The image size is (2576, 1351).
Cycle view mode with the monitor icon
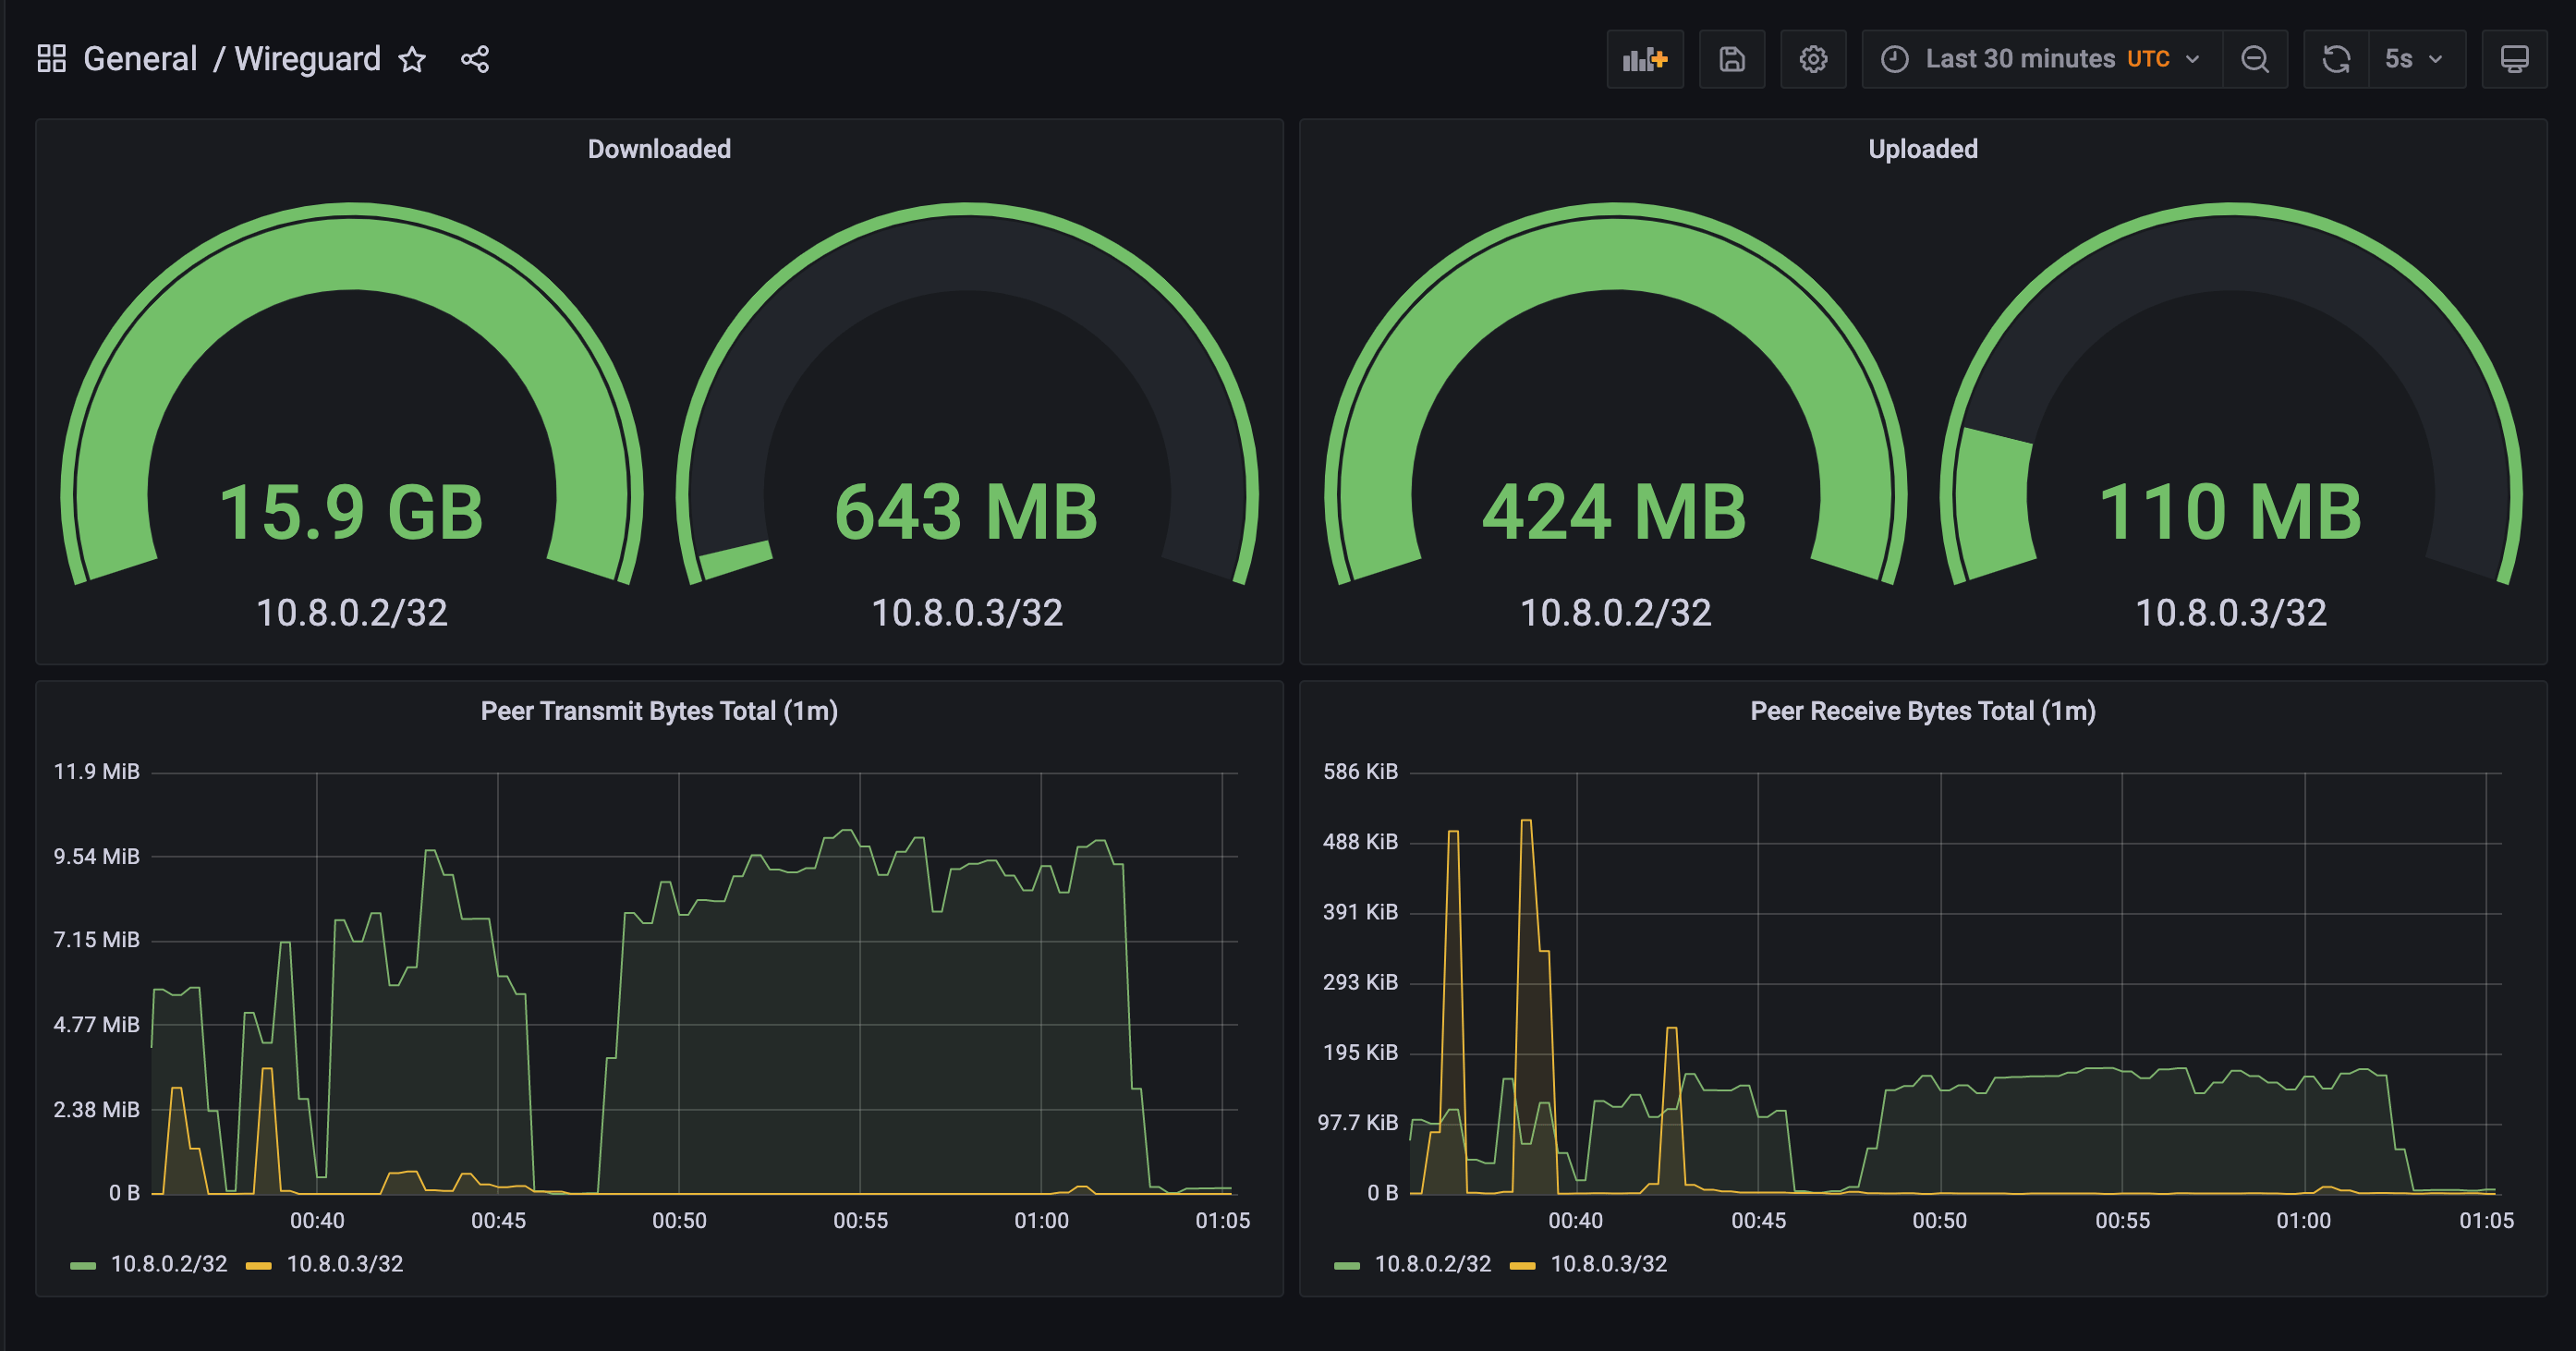point(2514,60)
